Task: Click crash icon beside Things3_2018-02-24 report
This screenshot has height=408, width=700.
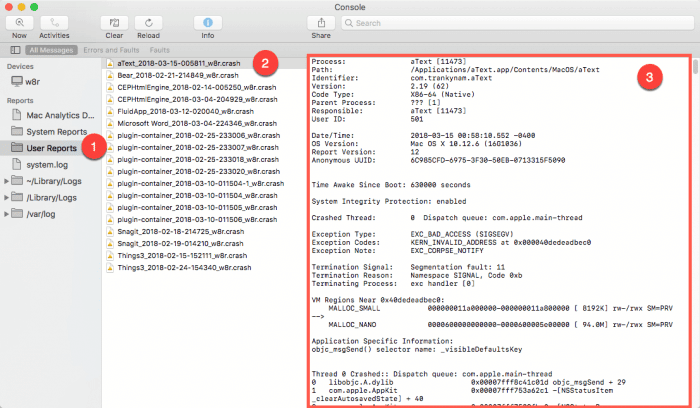Action: tap(110, 268)
